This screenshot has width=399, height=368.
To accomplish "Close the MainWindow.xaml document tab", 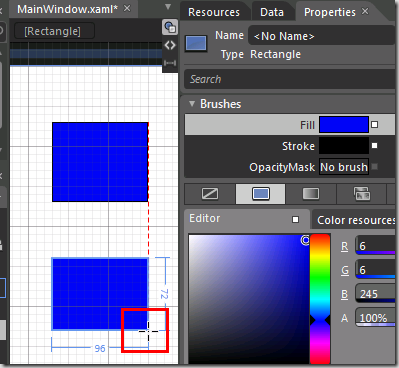I will pos(127,8).
